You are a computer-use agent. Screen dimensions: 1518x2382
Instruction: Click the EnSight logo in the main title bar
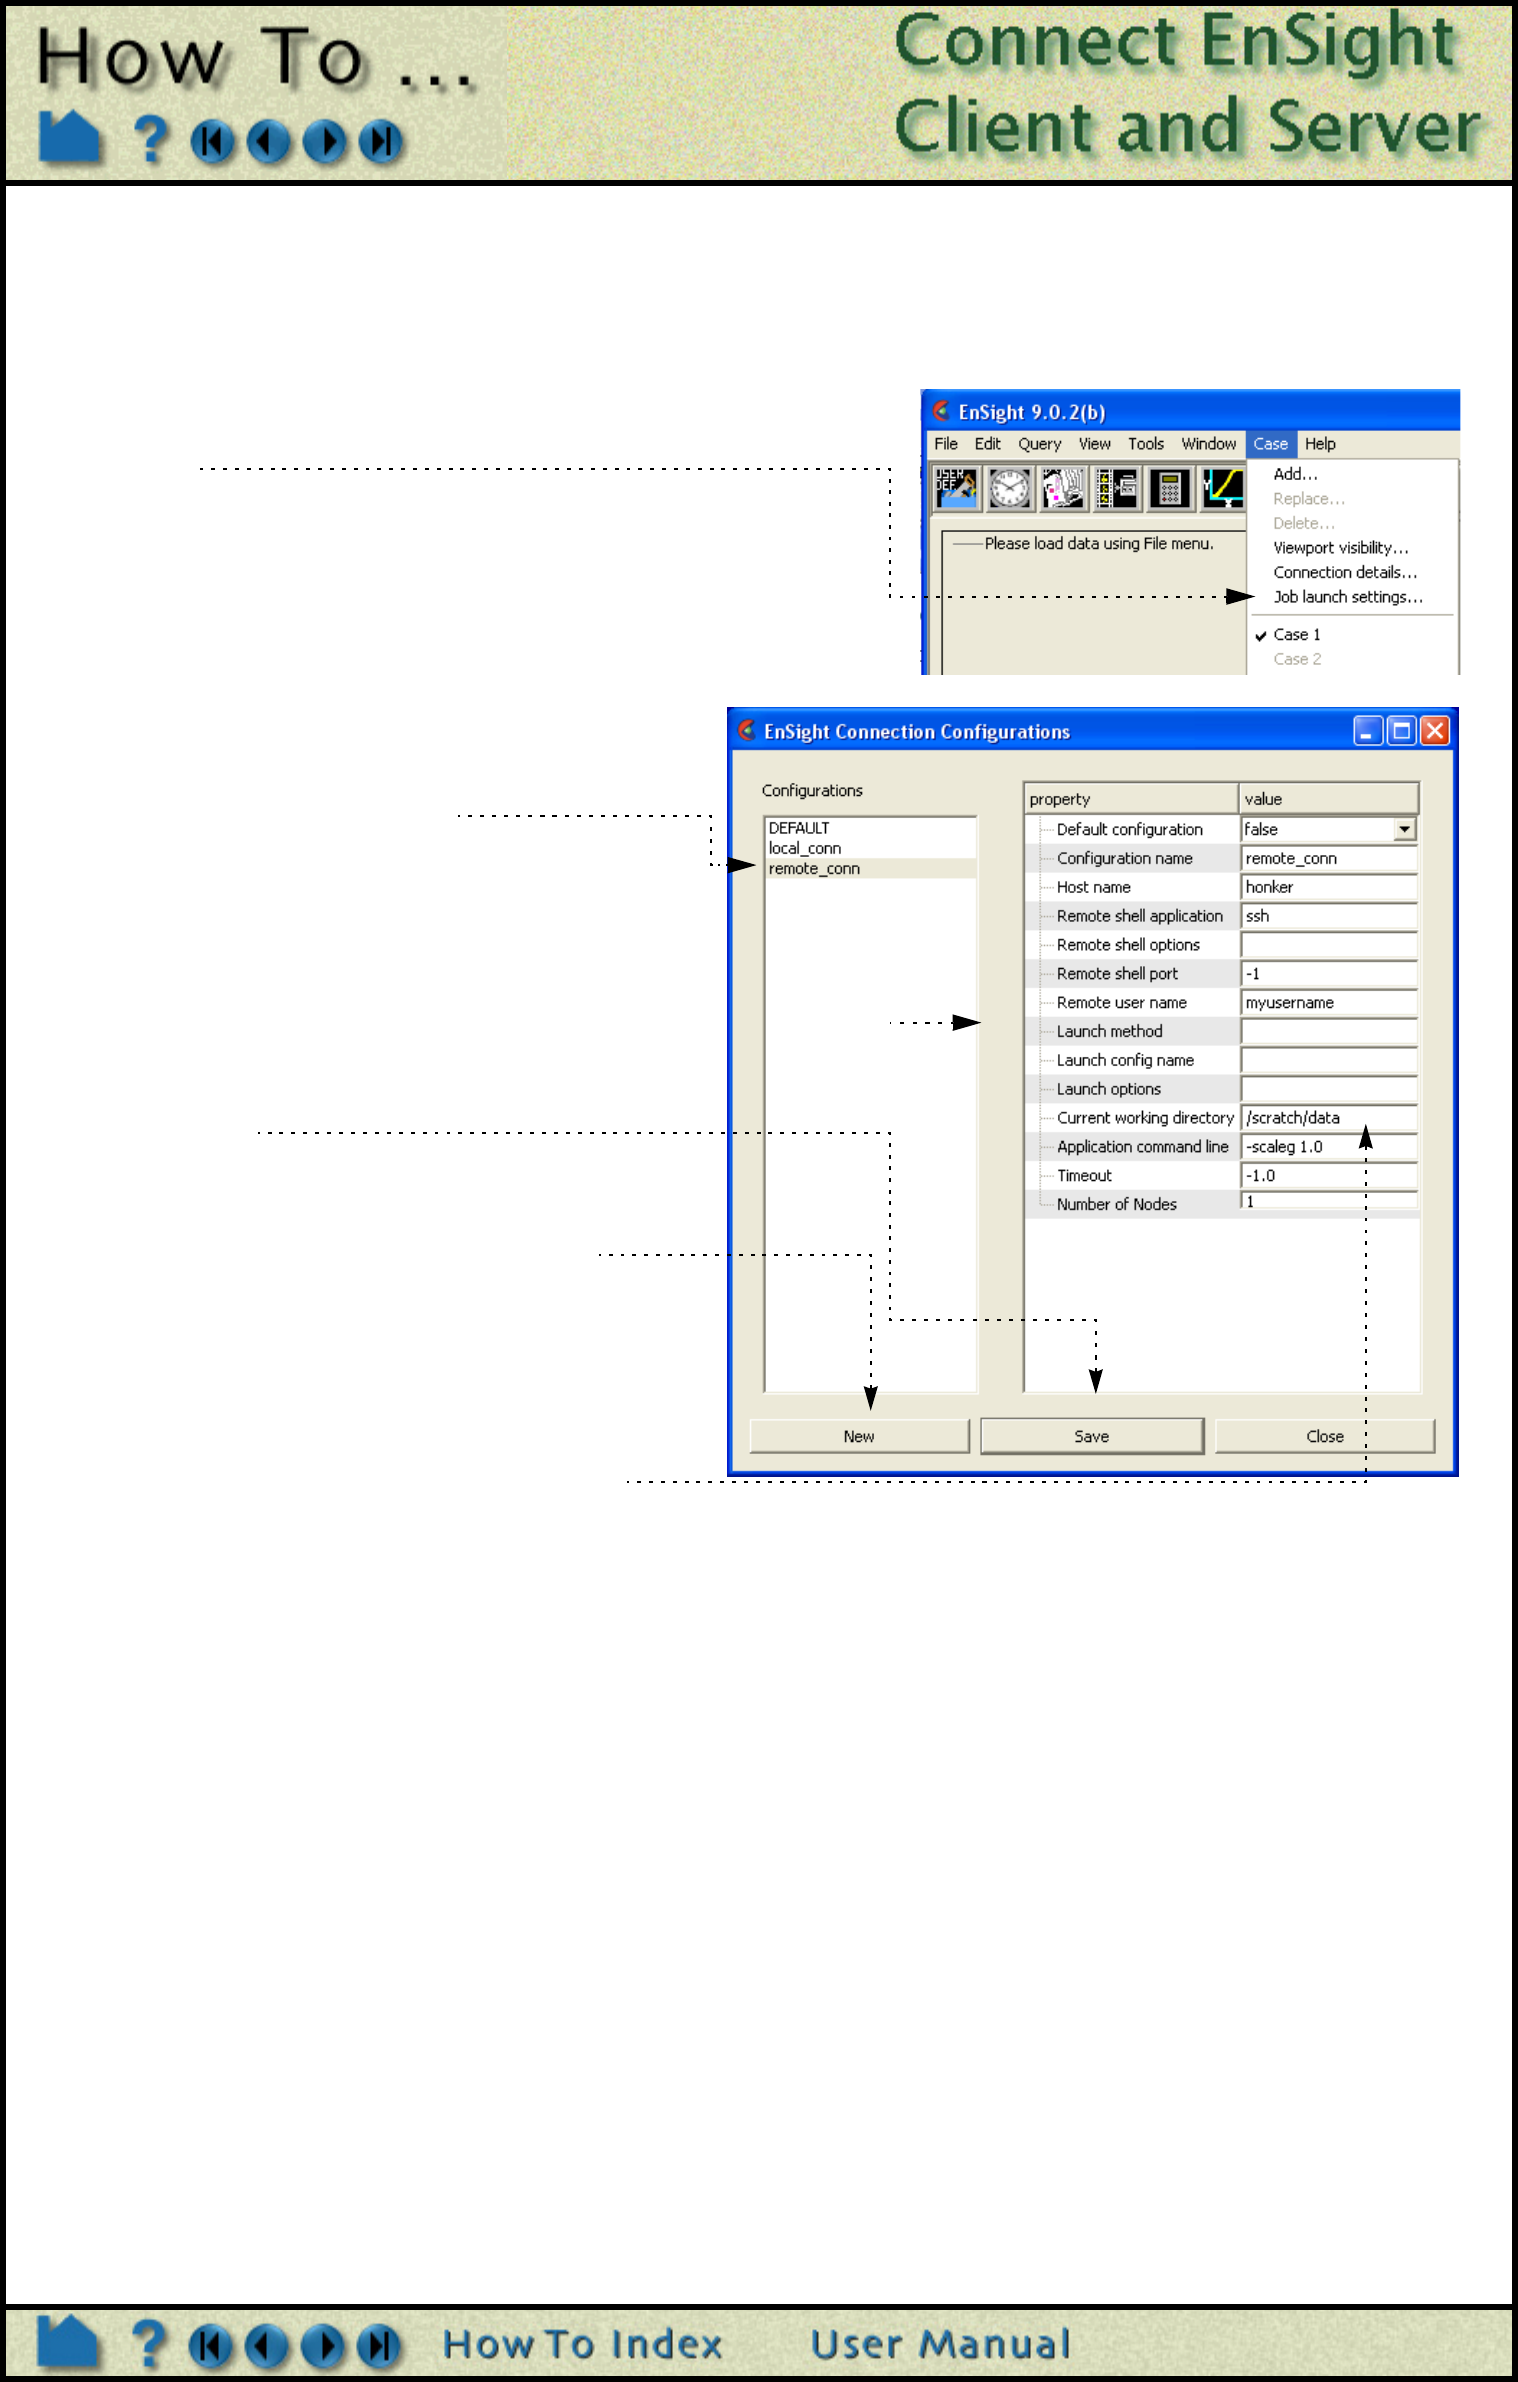(x=941, y=411)
